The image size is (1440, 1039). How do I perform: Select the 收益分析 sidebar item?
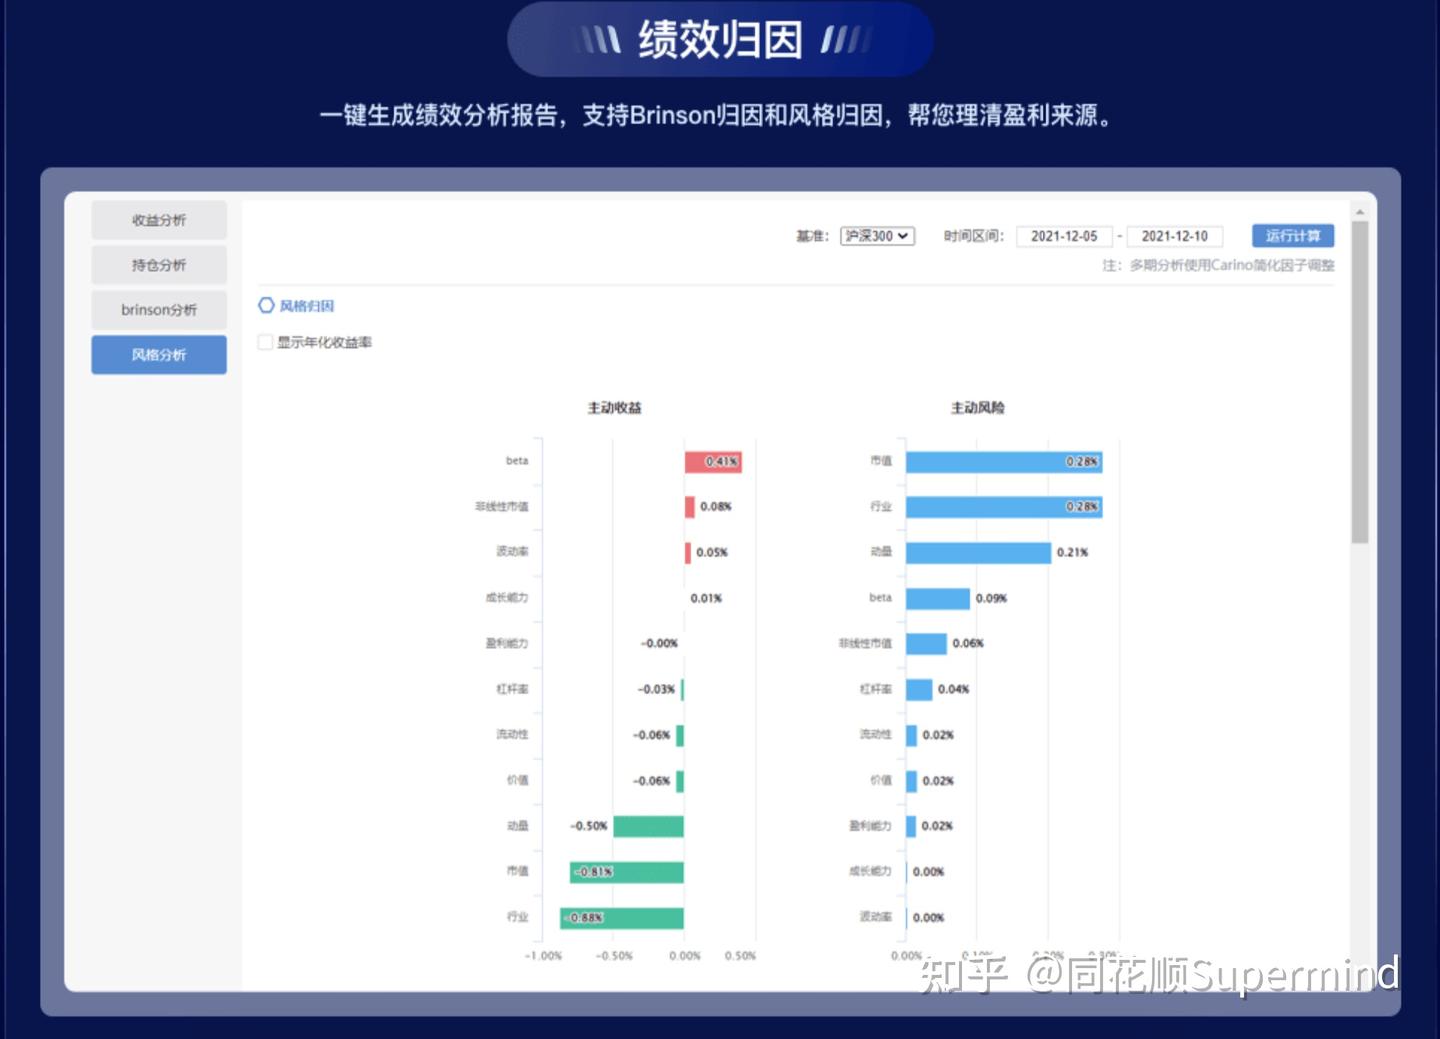pos(158,219)
